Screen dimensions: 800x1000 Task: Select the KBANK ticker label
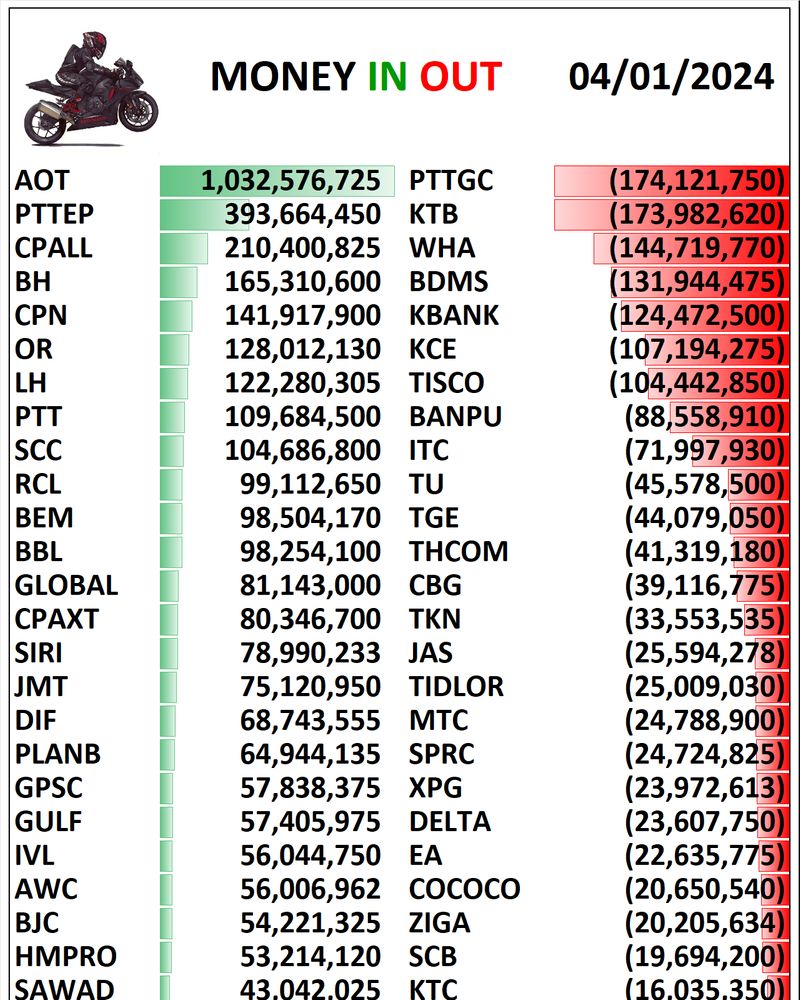pos(454,316)
